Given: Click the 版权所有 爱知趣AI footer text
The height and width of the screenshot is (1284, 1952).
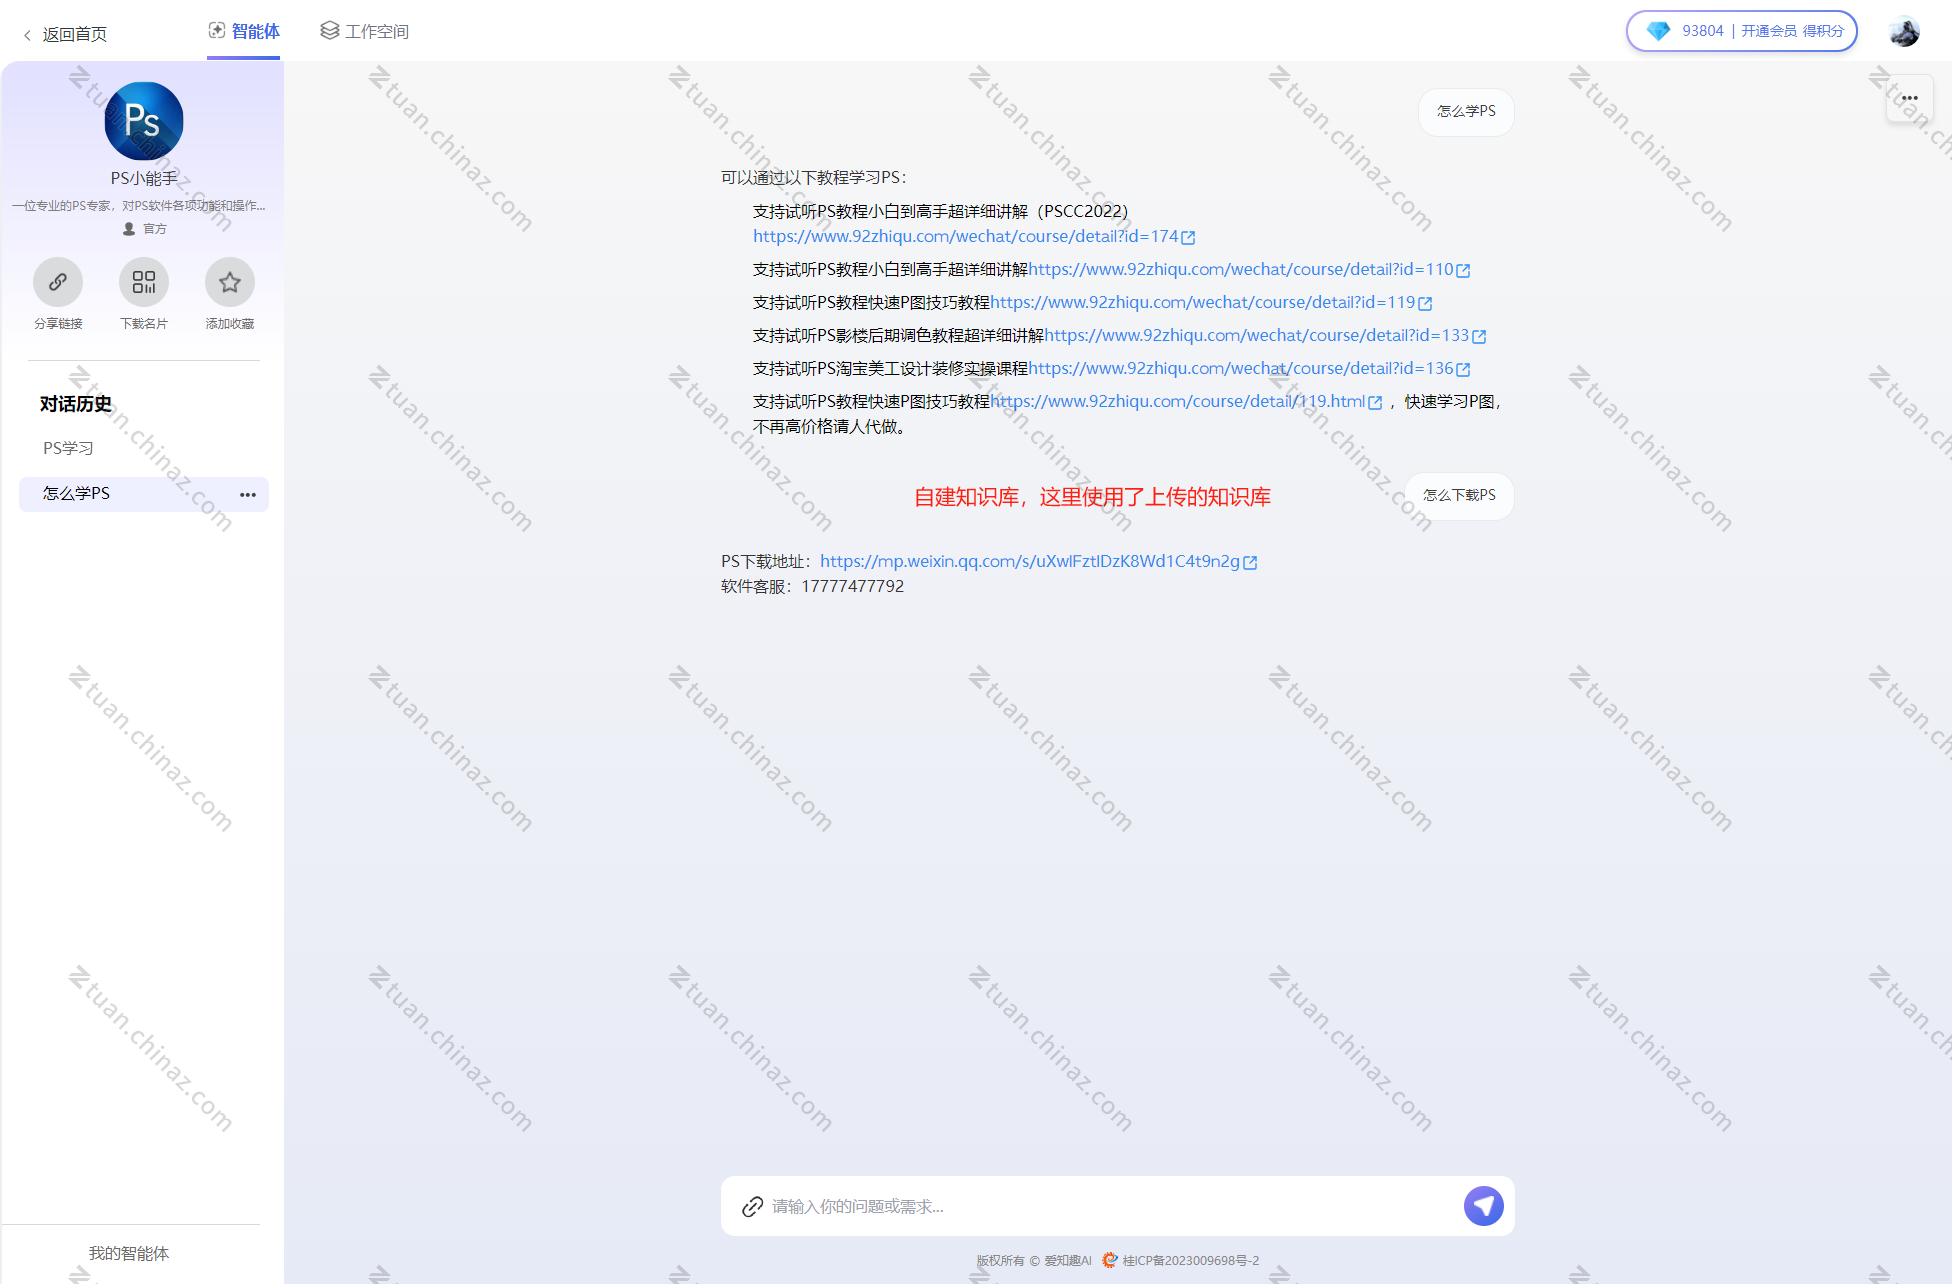Looking at the screenshot, I should tap(1034, 1260).
